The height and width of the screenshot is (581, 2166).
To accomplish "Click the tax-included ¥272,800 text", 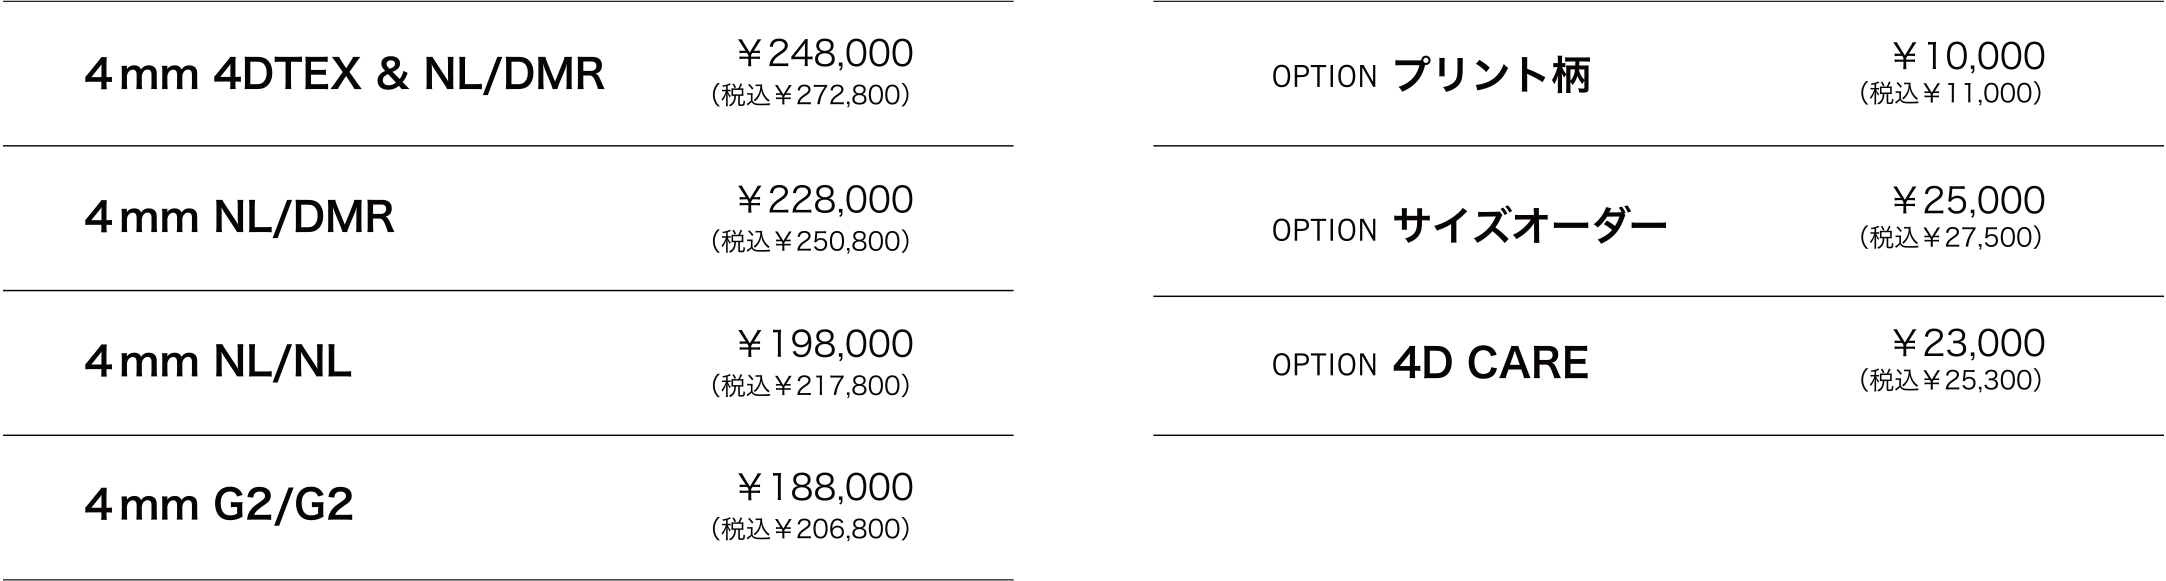I will [x=811, y=96].
